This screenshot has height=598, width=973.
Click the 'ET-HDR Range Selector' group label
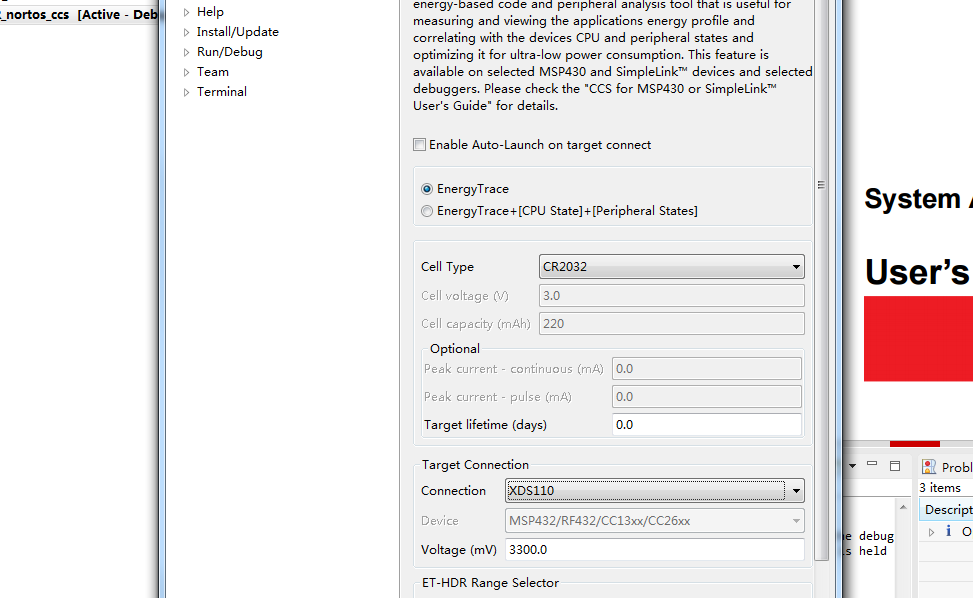point(490,582)
